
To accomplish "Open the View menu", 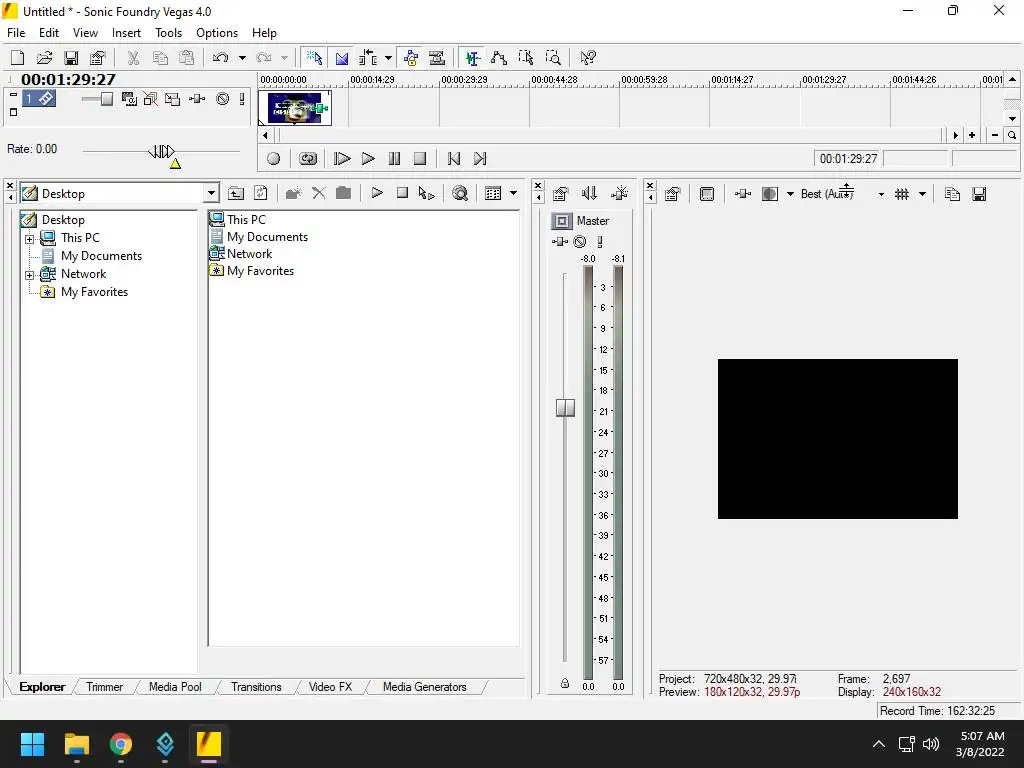I will (85, 33).
